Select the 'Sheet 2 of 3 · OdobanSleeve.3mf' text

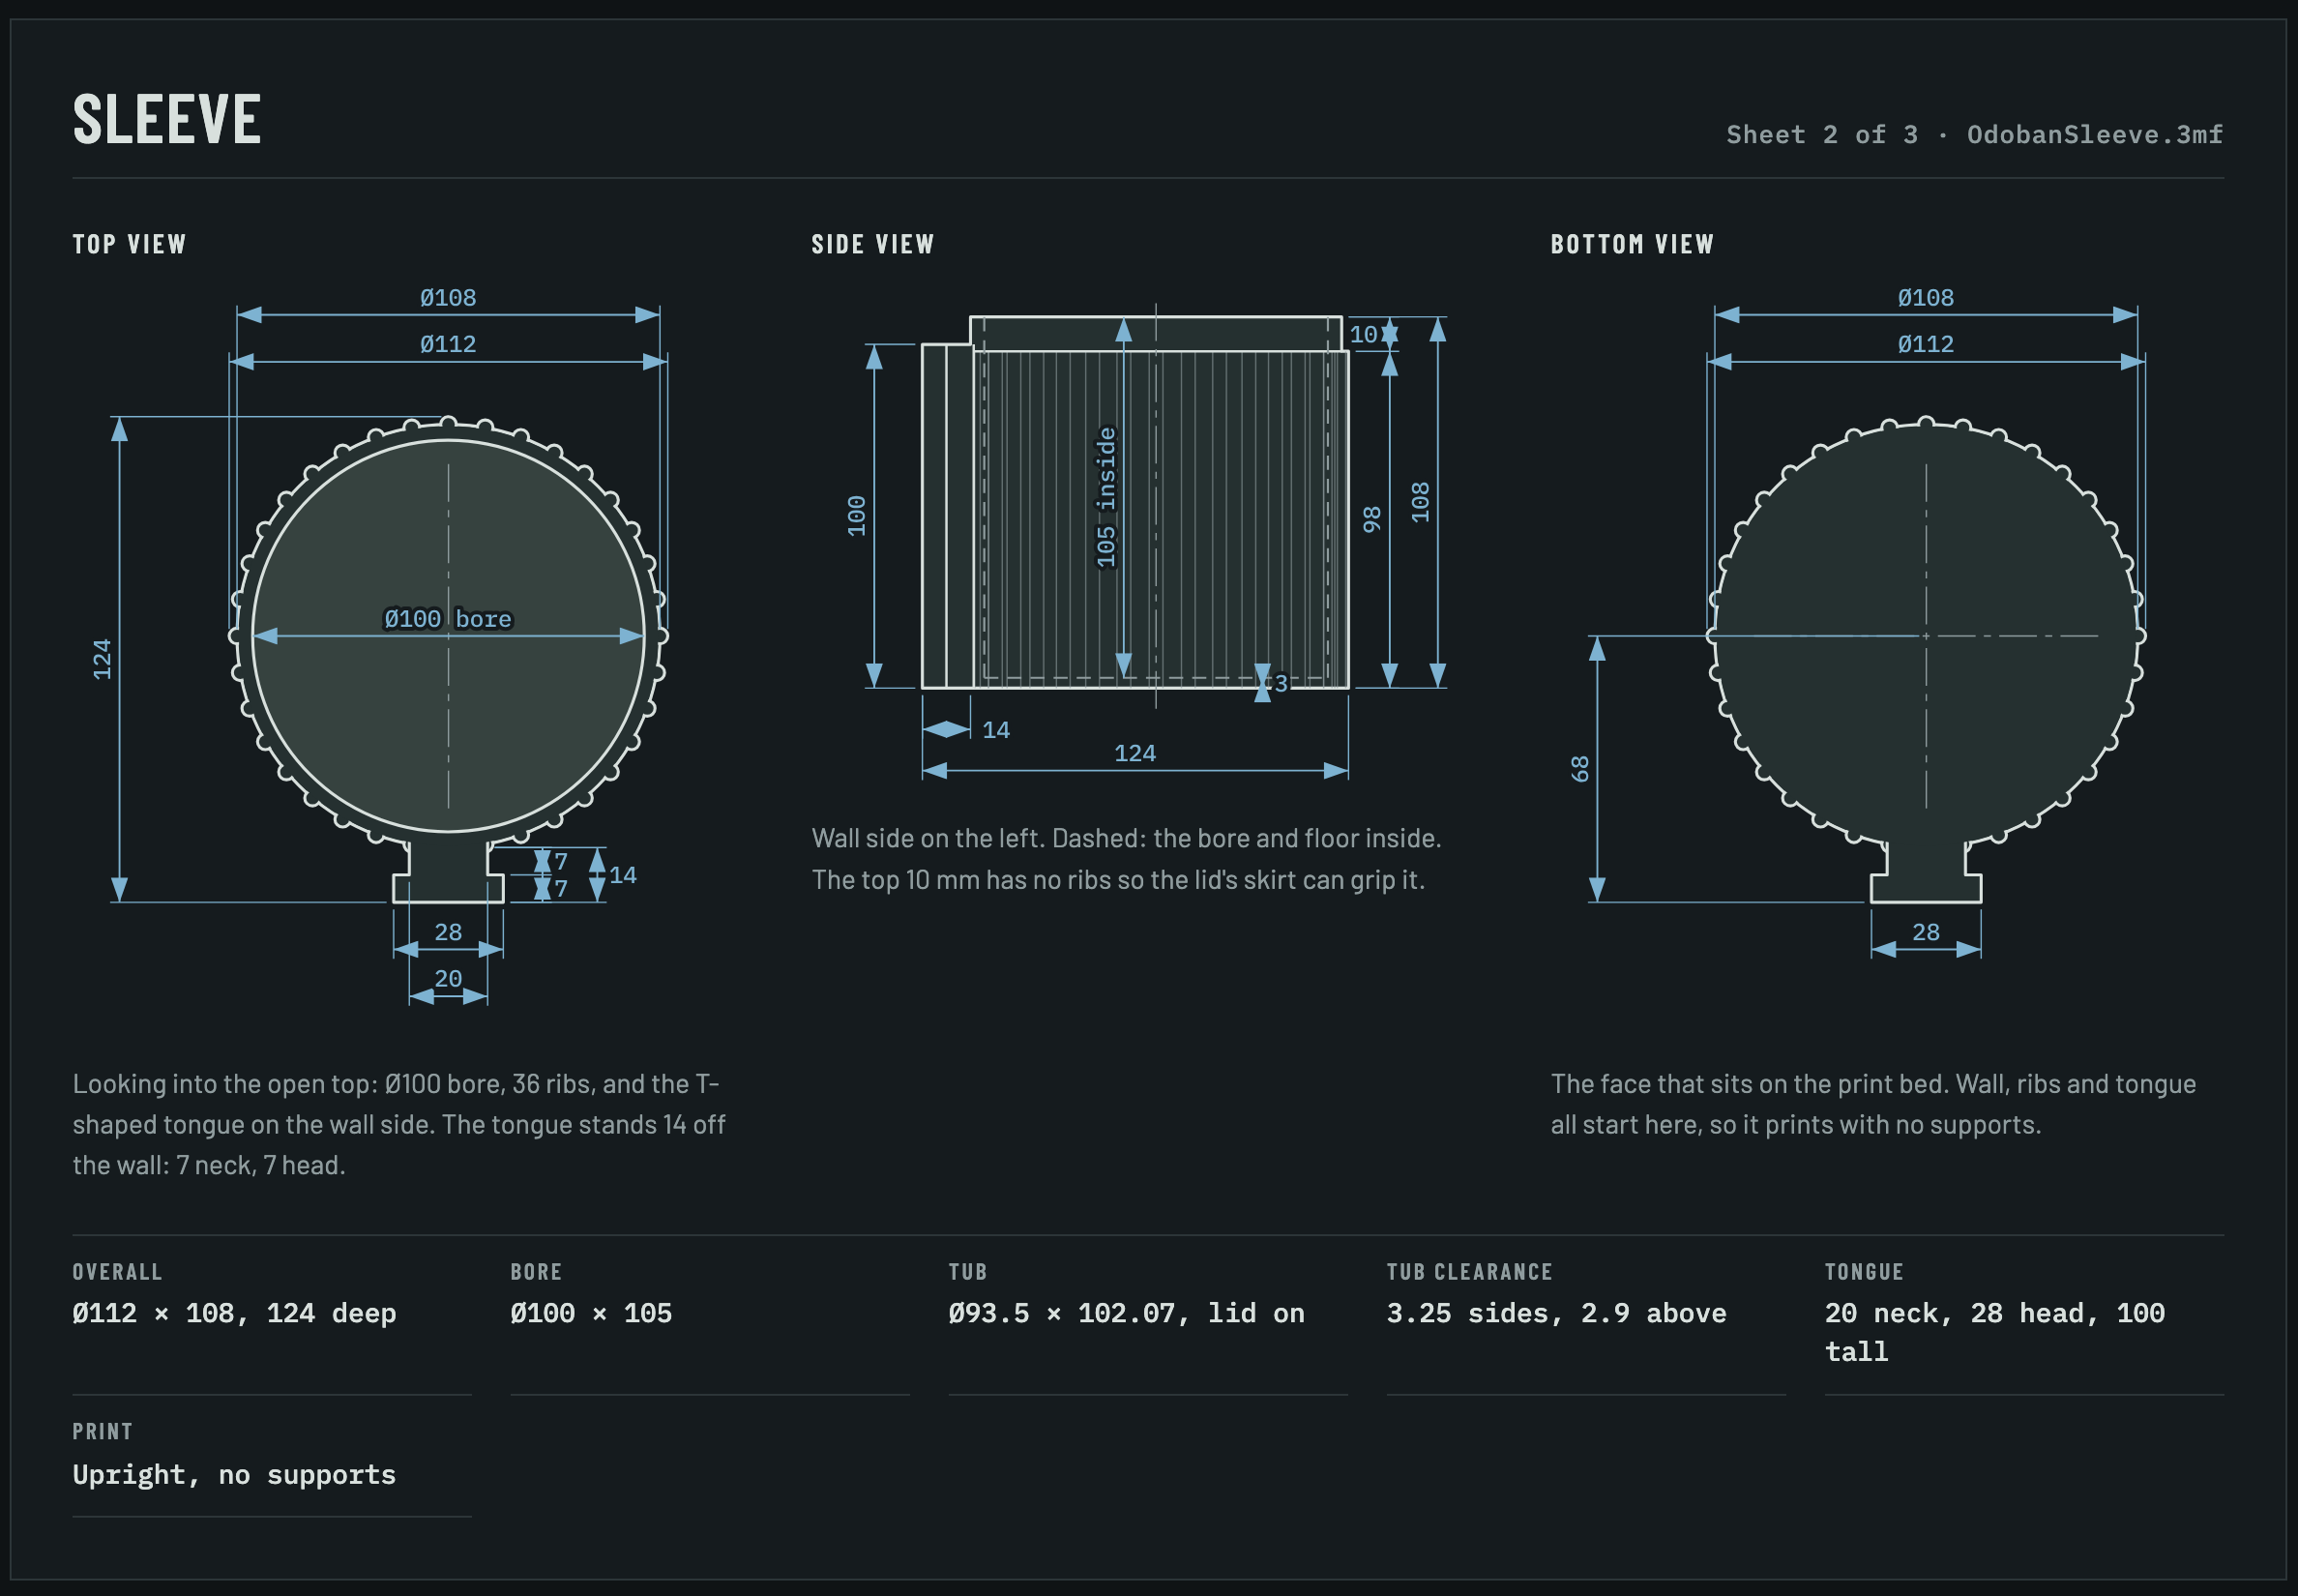1974,134
